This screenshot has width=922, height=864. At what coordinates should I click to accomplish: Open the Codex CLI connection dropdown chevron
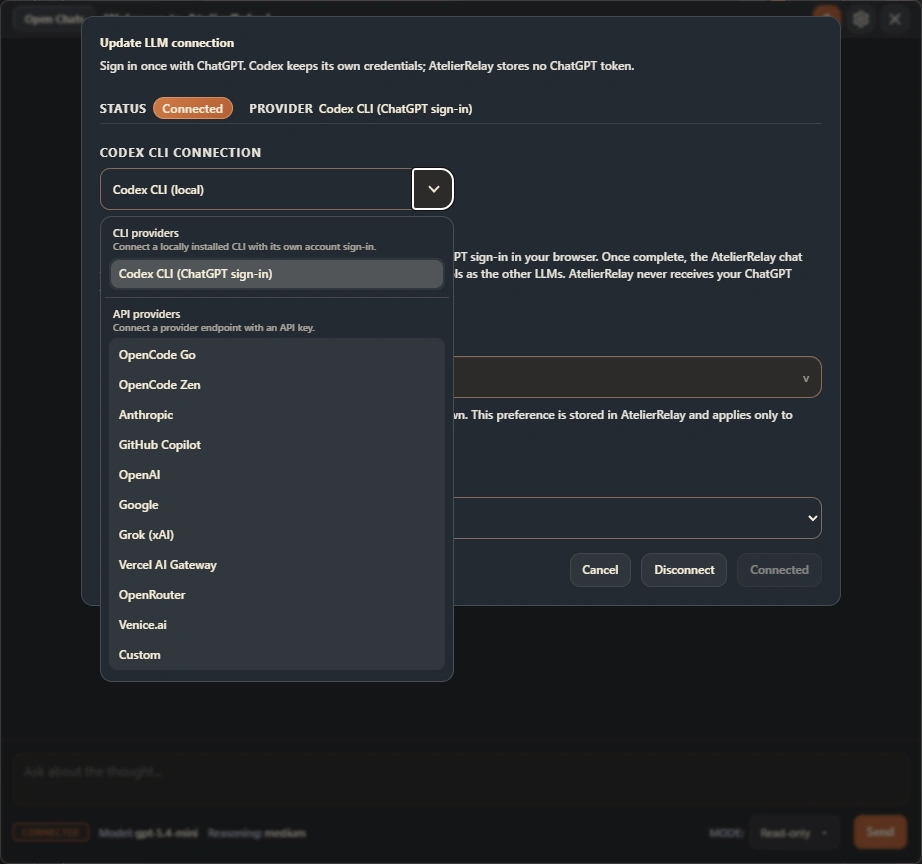point(433,189)
